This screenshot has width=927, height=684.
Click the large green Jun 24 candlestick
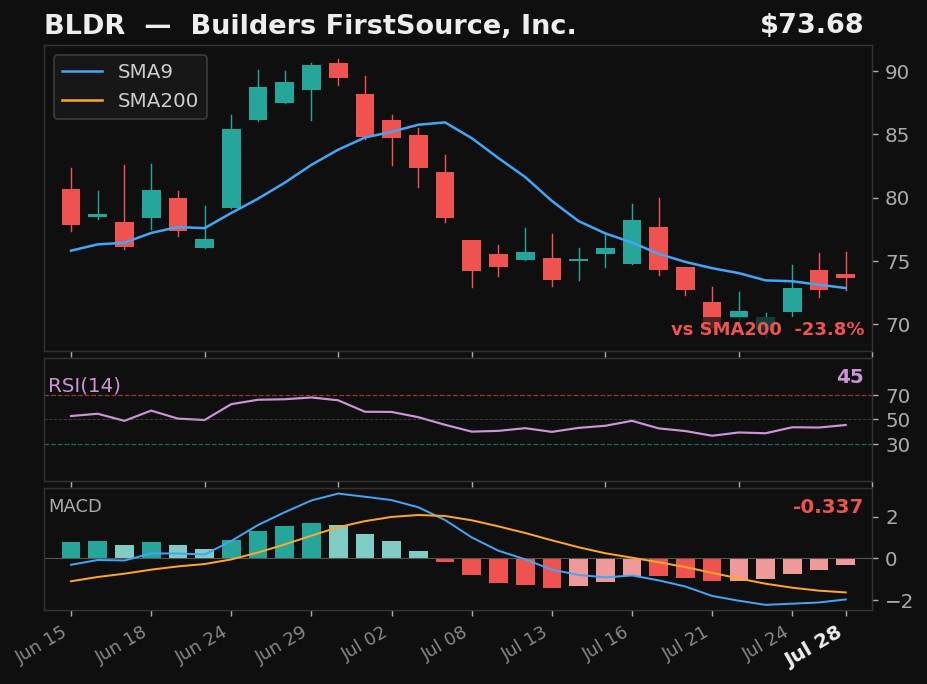coord(231,168)
